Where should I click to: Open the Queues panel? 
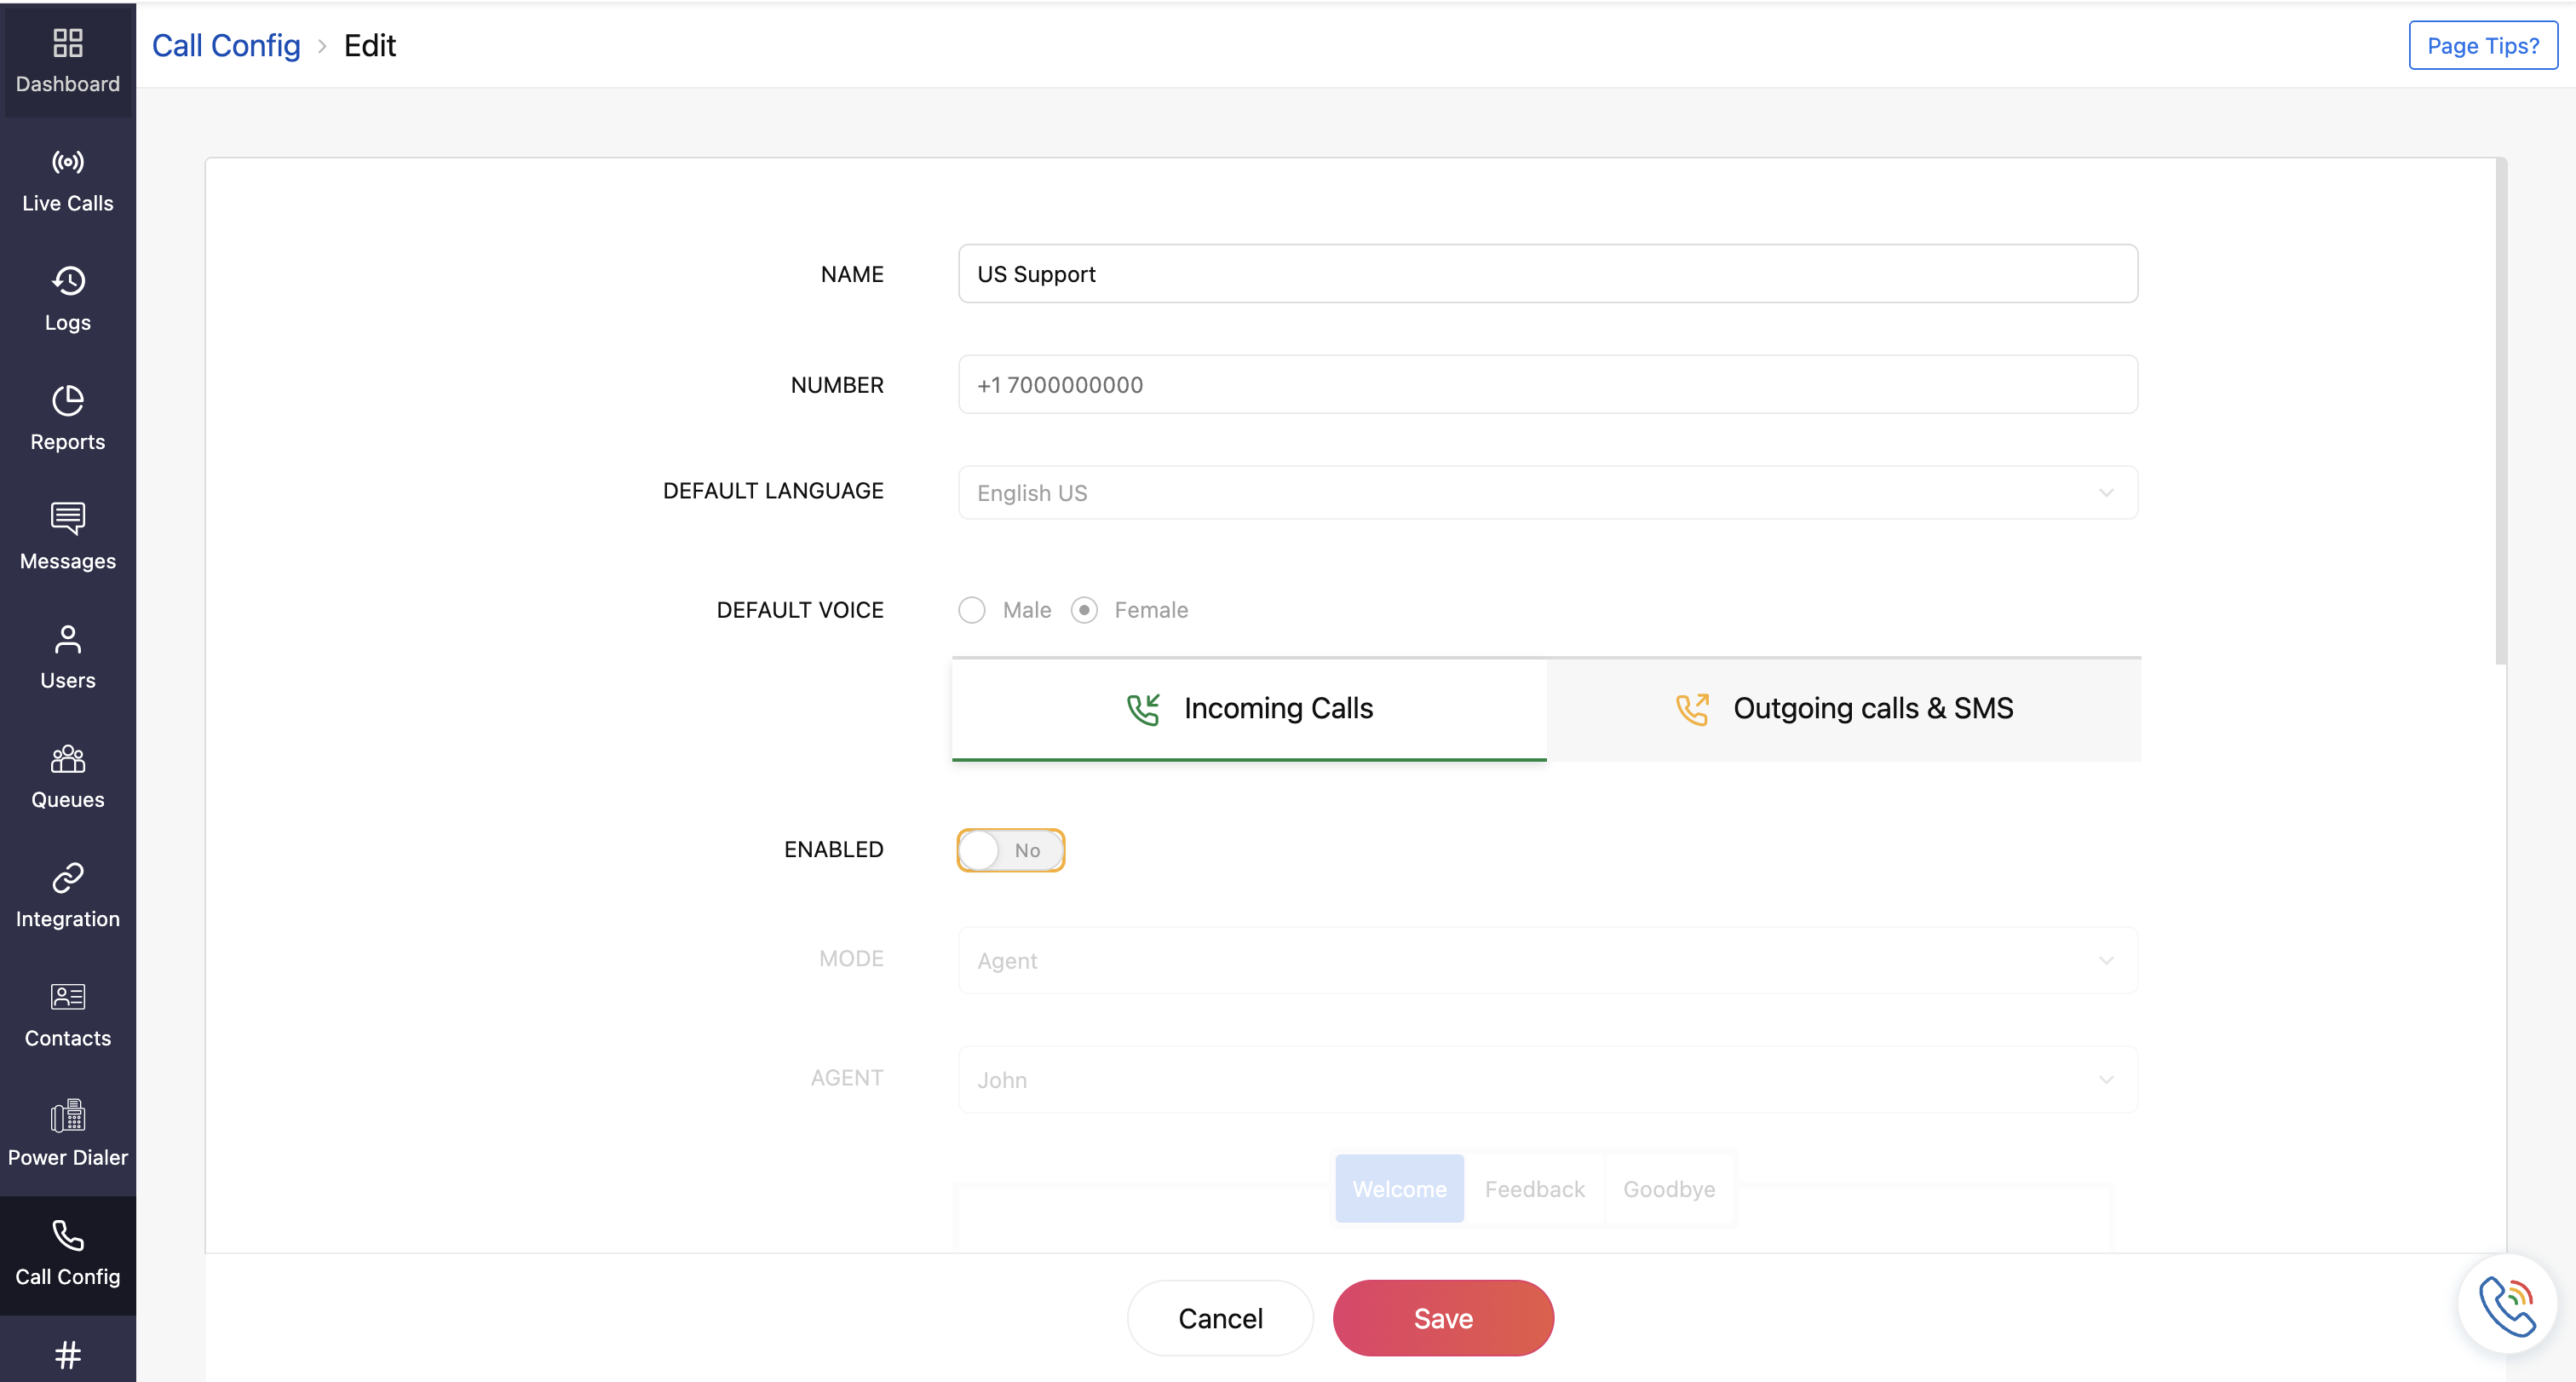67,775
